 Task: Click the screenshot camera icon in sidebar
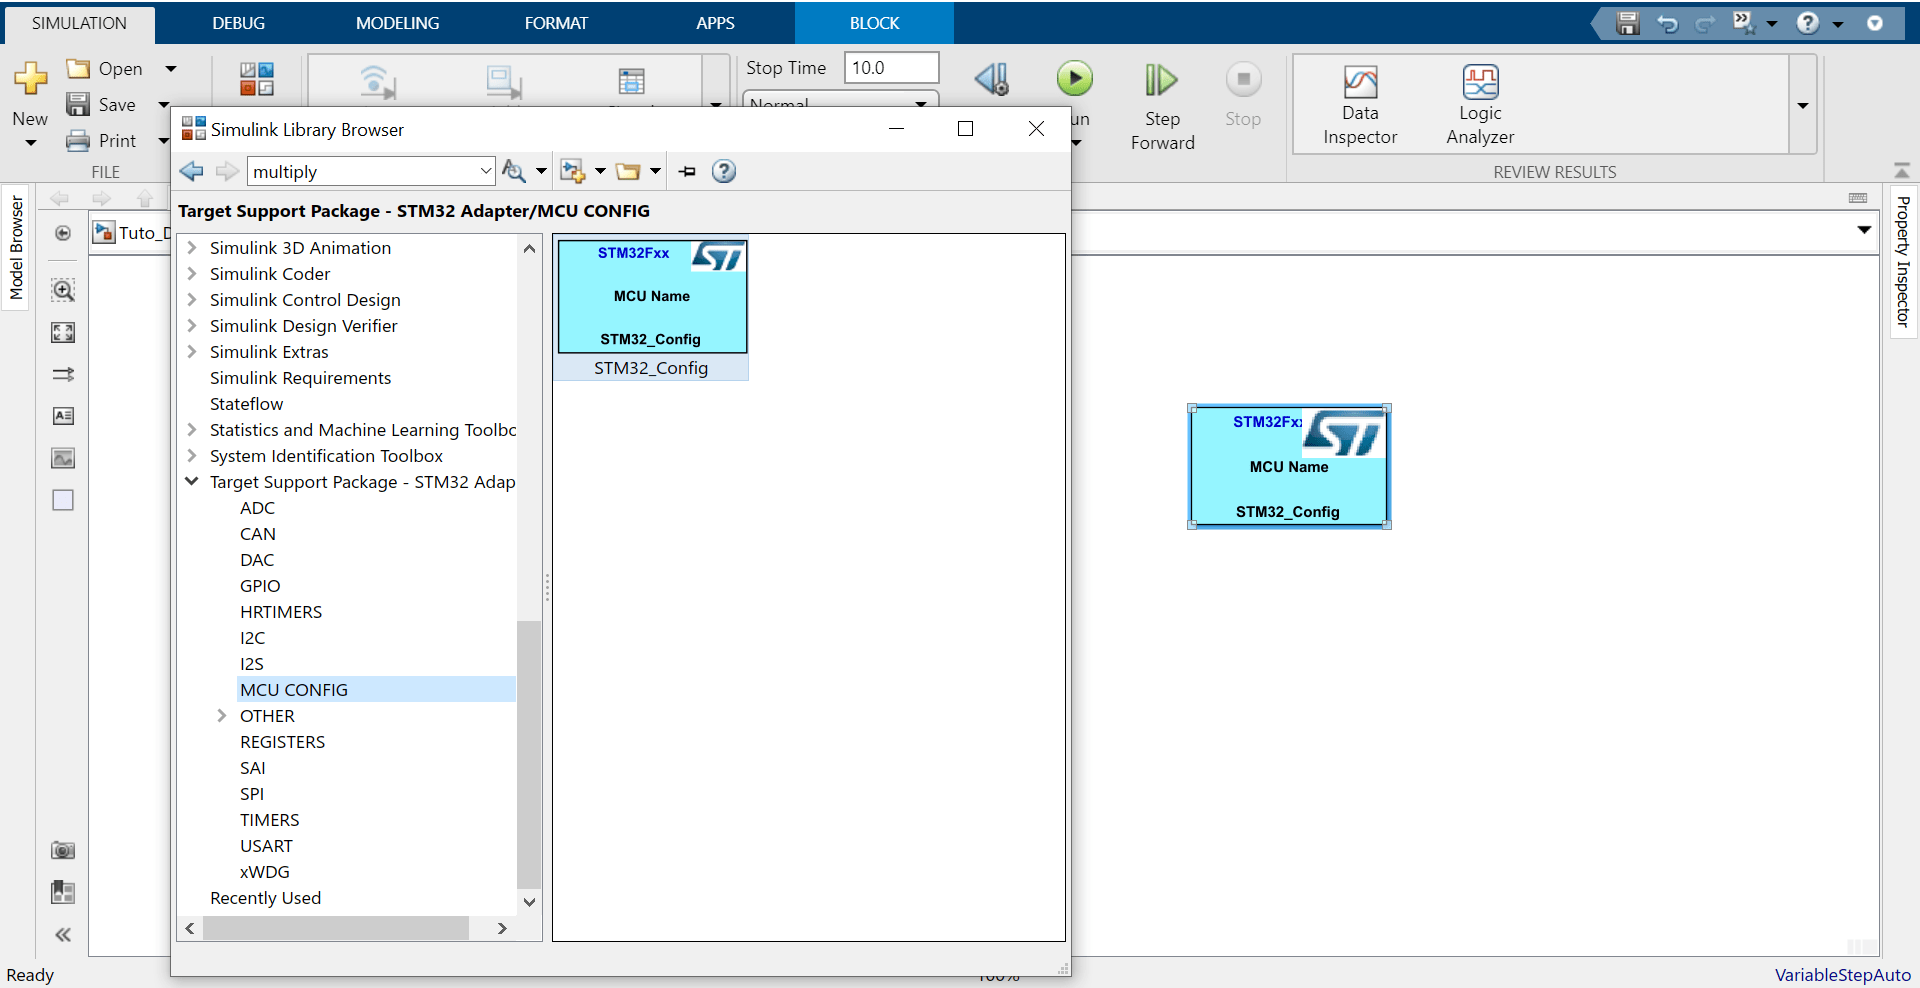63,850
